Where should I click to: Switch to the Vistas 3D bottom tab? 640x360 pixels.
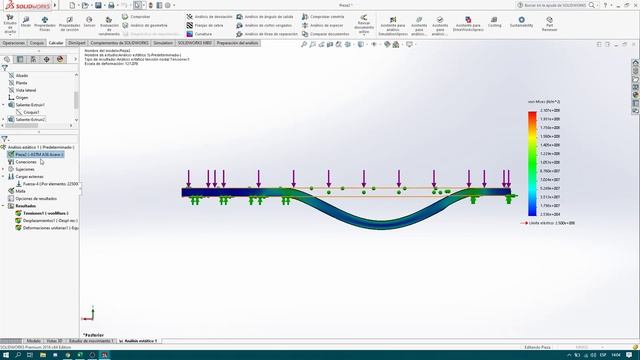coord(54,341)
